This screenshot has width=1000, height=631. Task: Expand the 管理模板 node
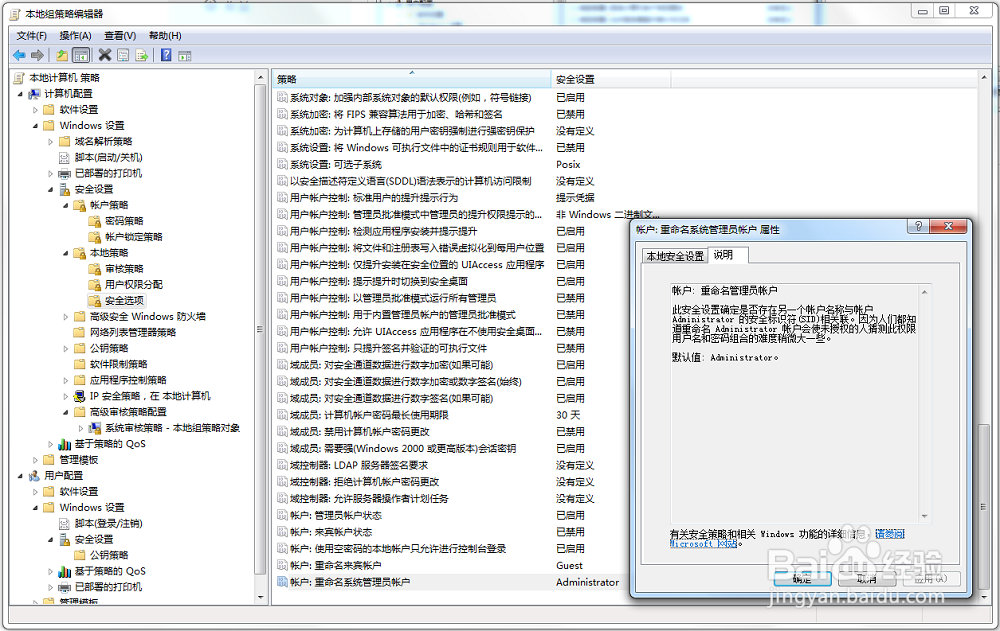click(x=34, y=460)
